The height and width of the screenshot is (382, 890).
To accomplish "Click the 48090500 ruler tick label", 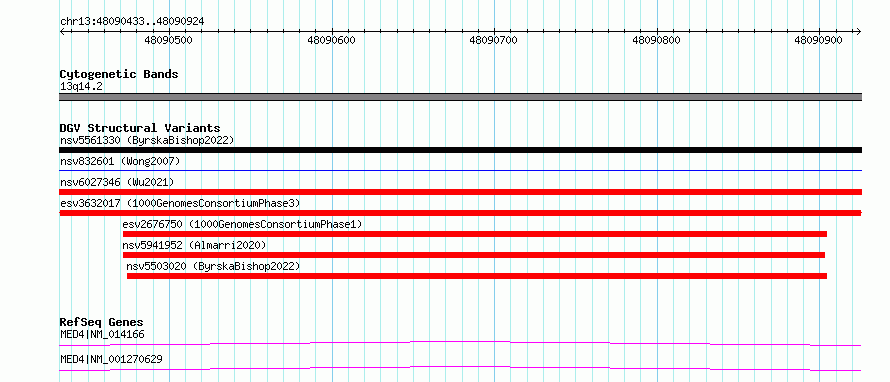I will pos(169,40).
